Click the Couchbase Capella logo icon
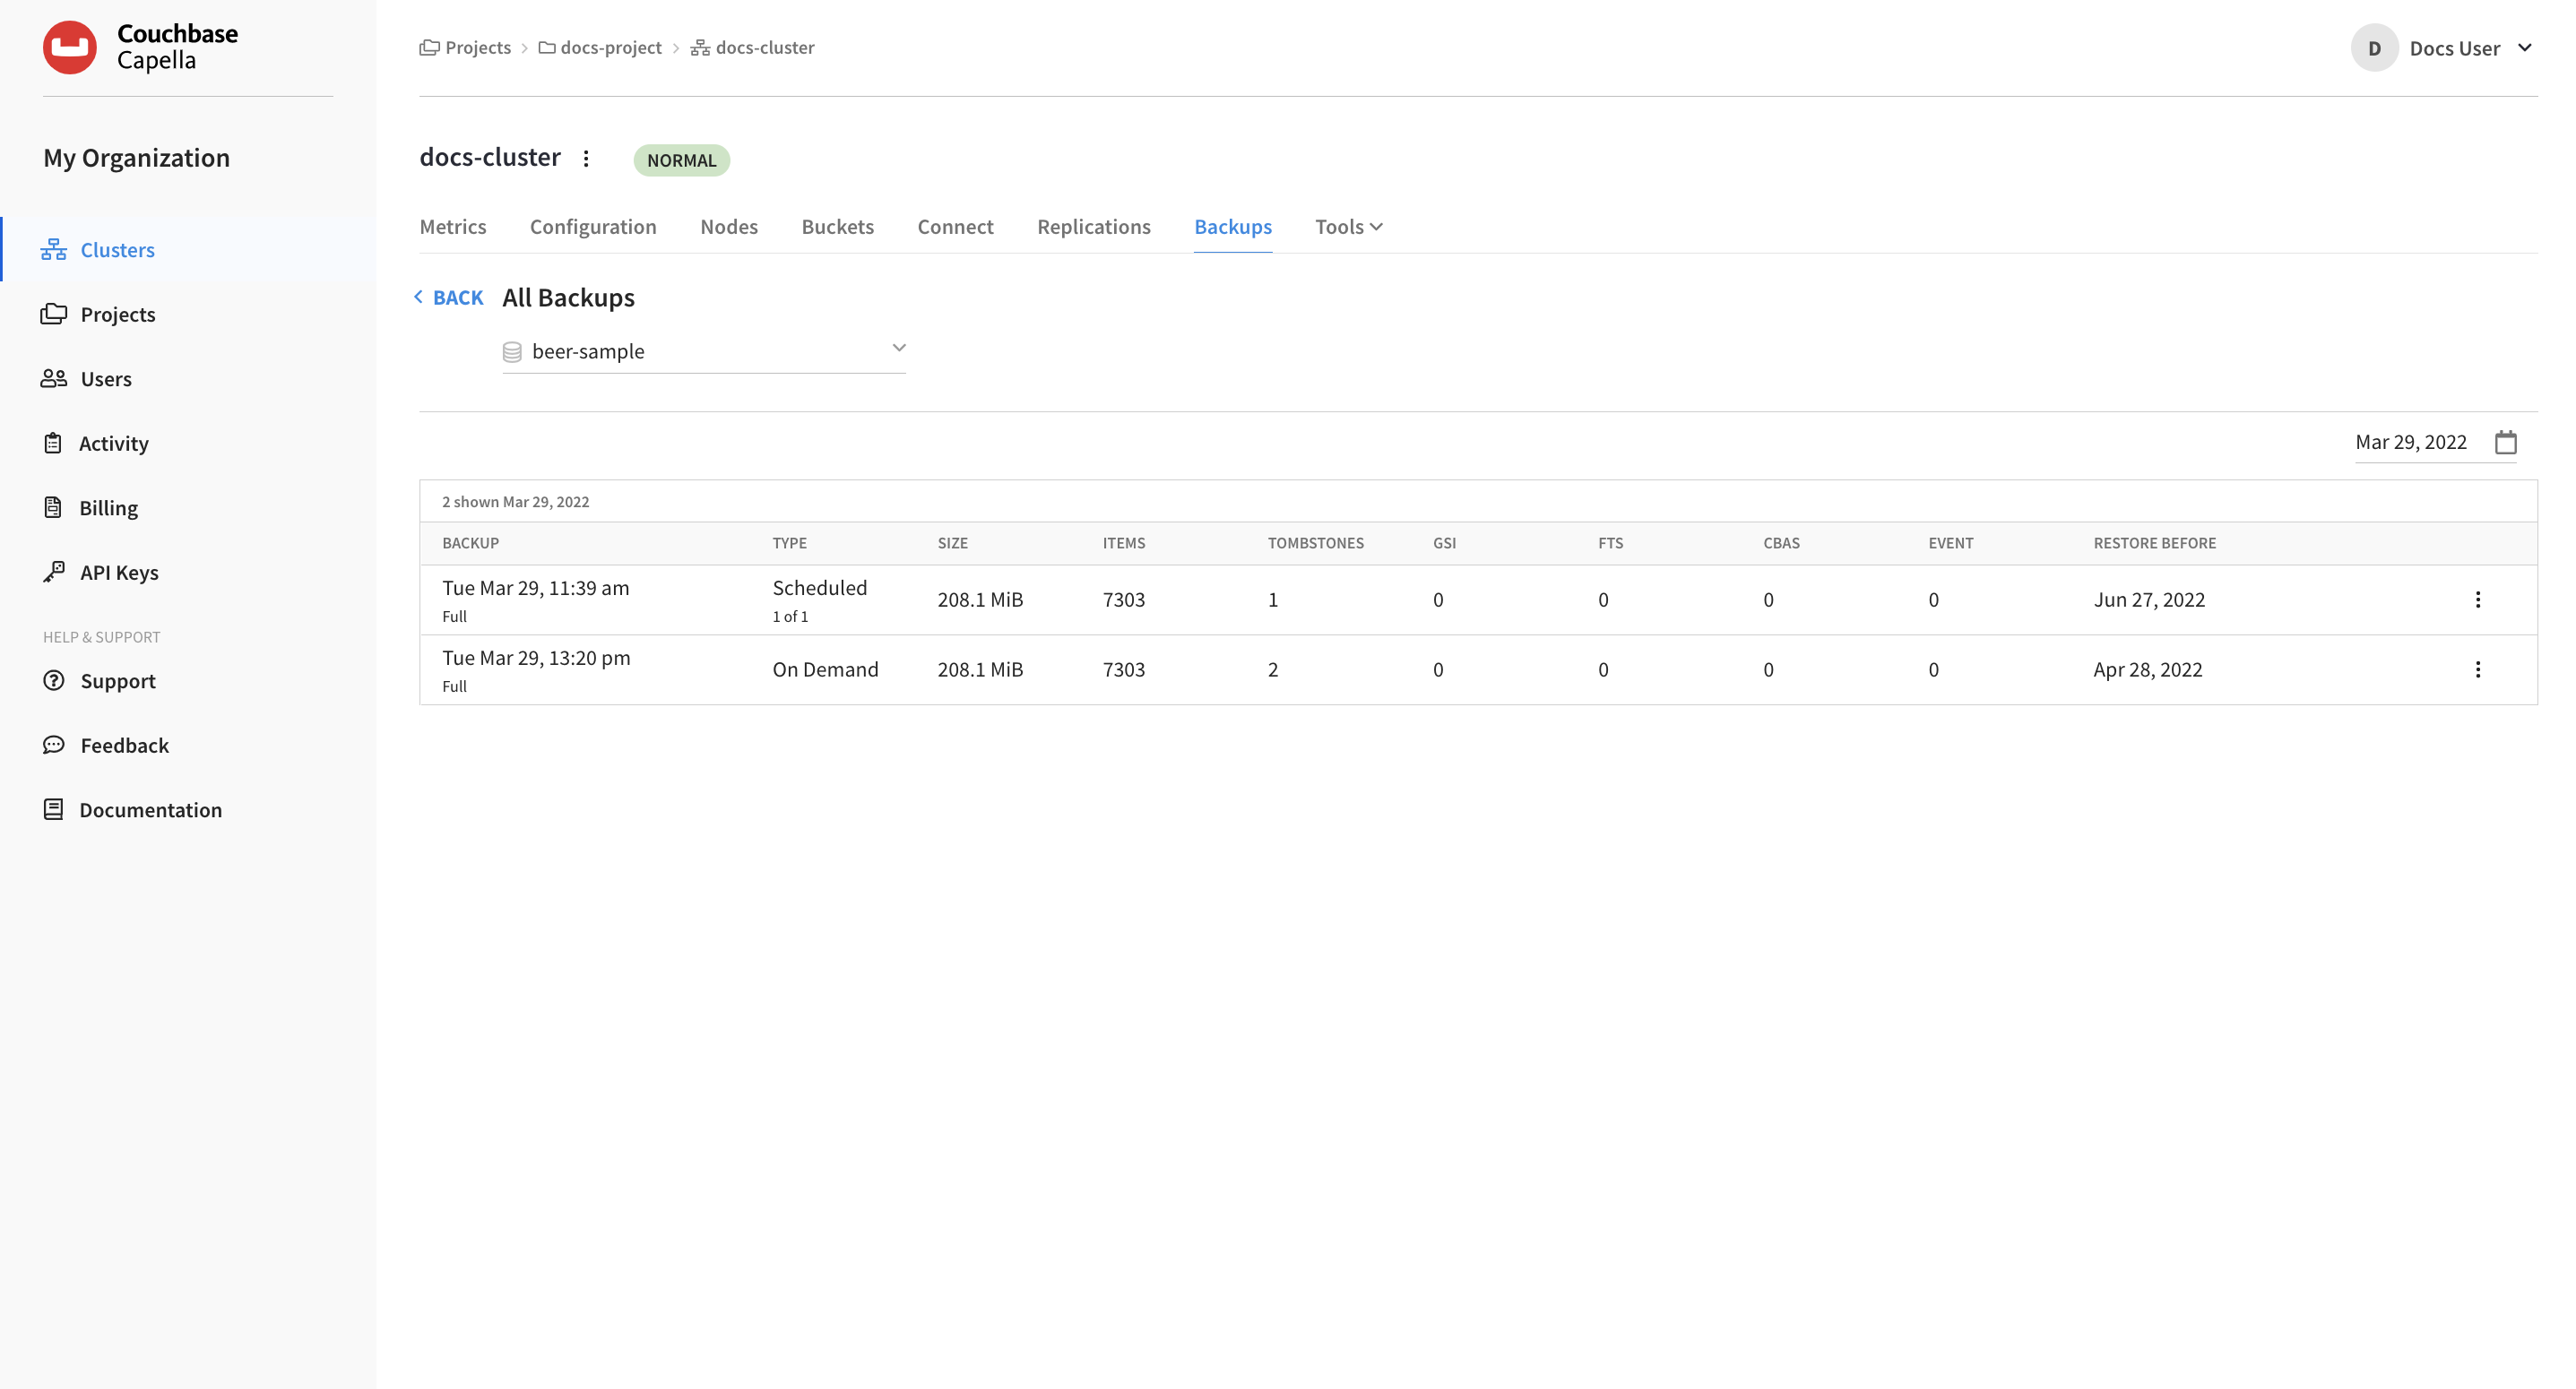This screenshot has width=2576, height=1389. 69,47
